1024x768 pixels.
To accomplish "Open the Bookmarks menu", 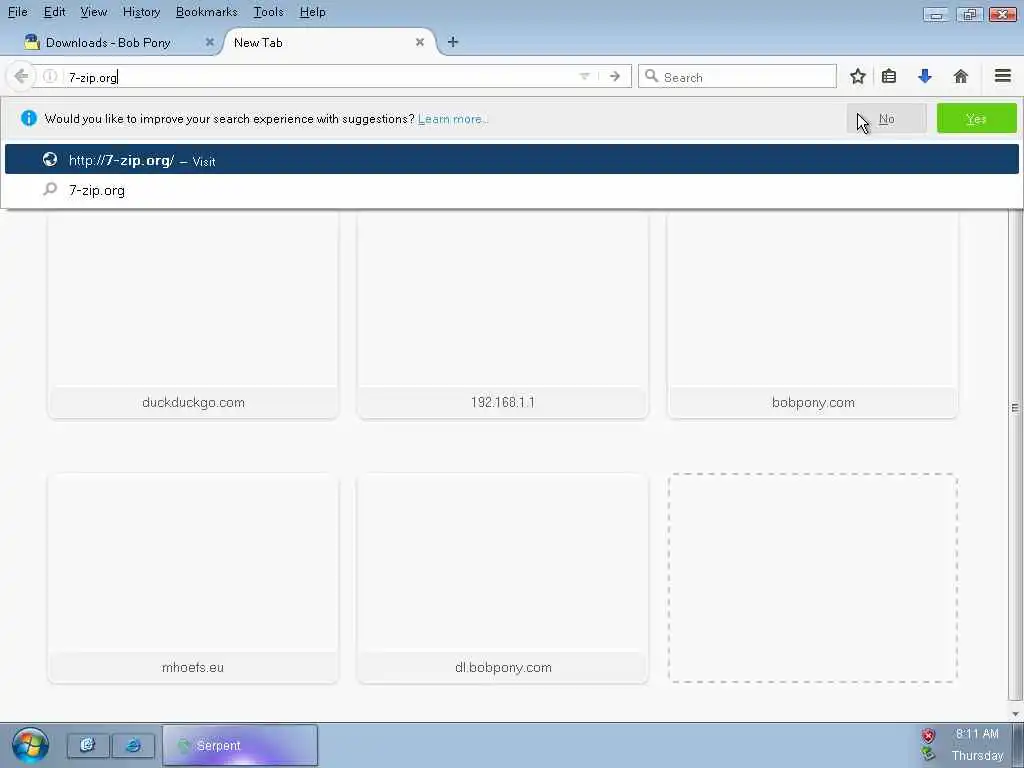I will tap(206, 12).
